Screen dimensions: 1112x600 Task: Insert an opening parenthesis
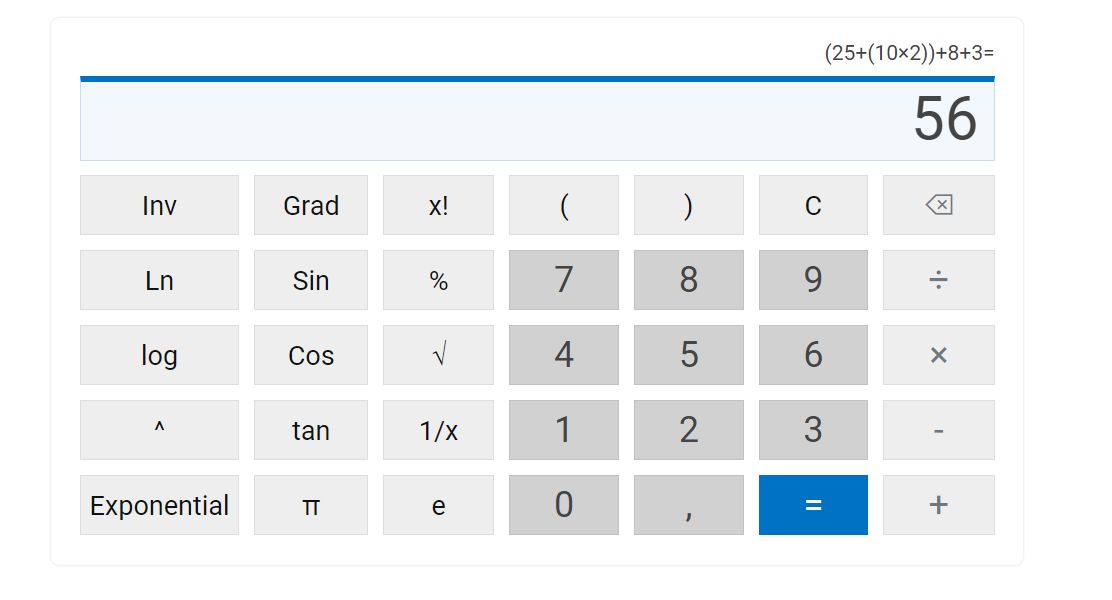563,205
